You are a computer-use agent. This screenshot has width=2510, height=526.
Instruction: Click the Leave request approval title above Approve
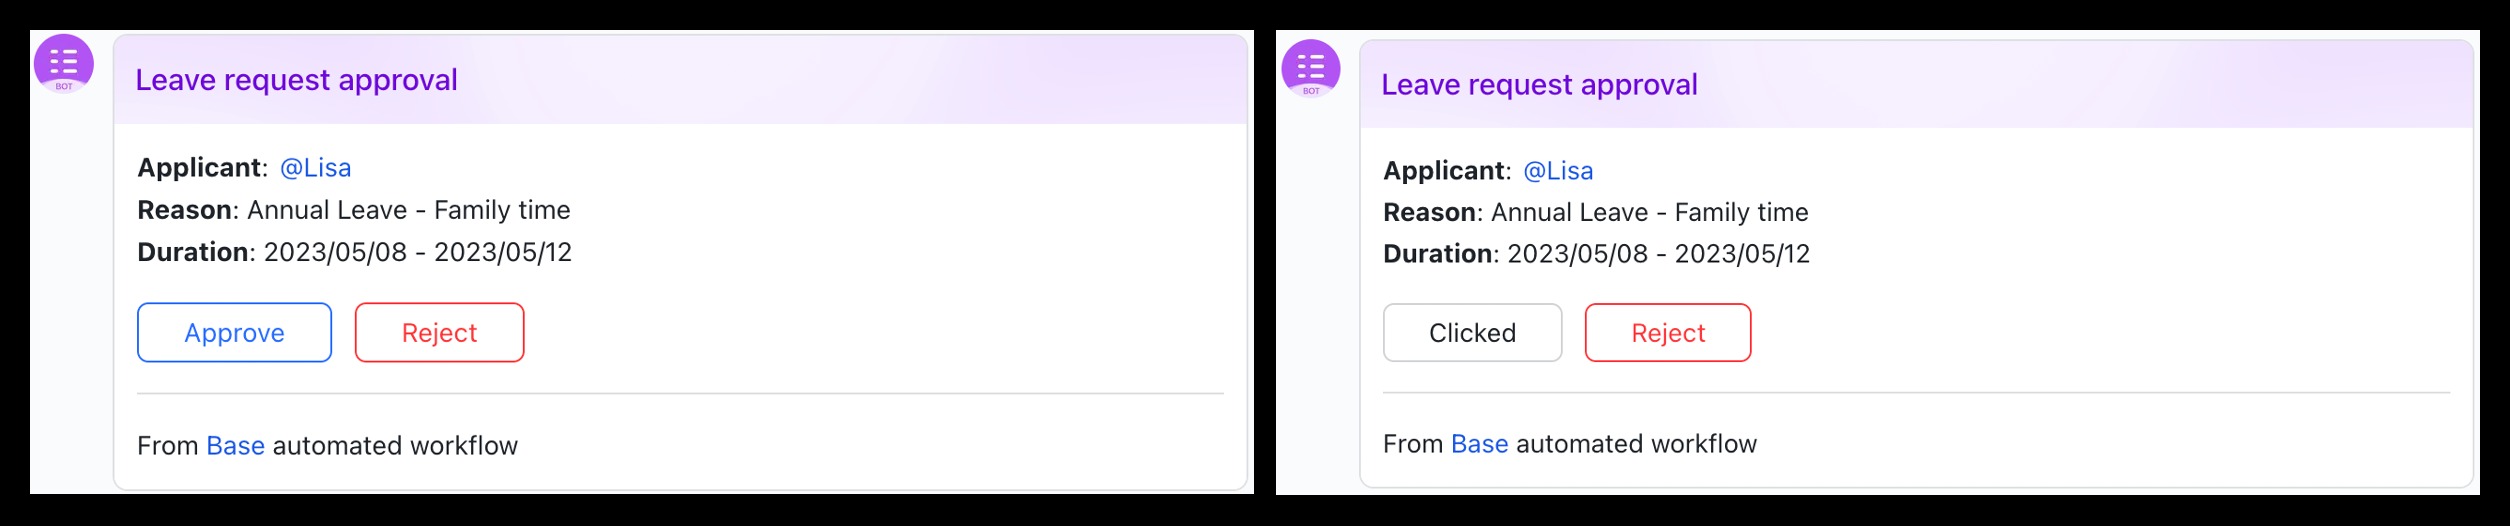coord(296,80)
